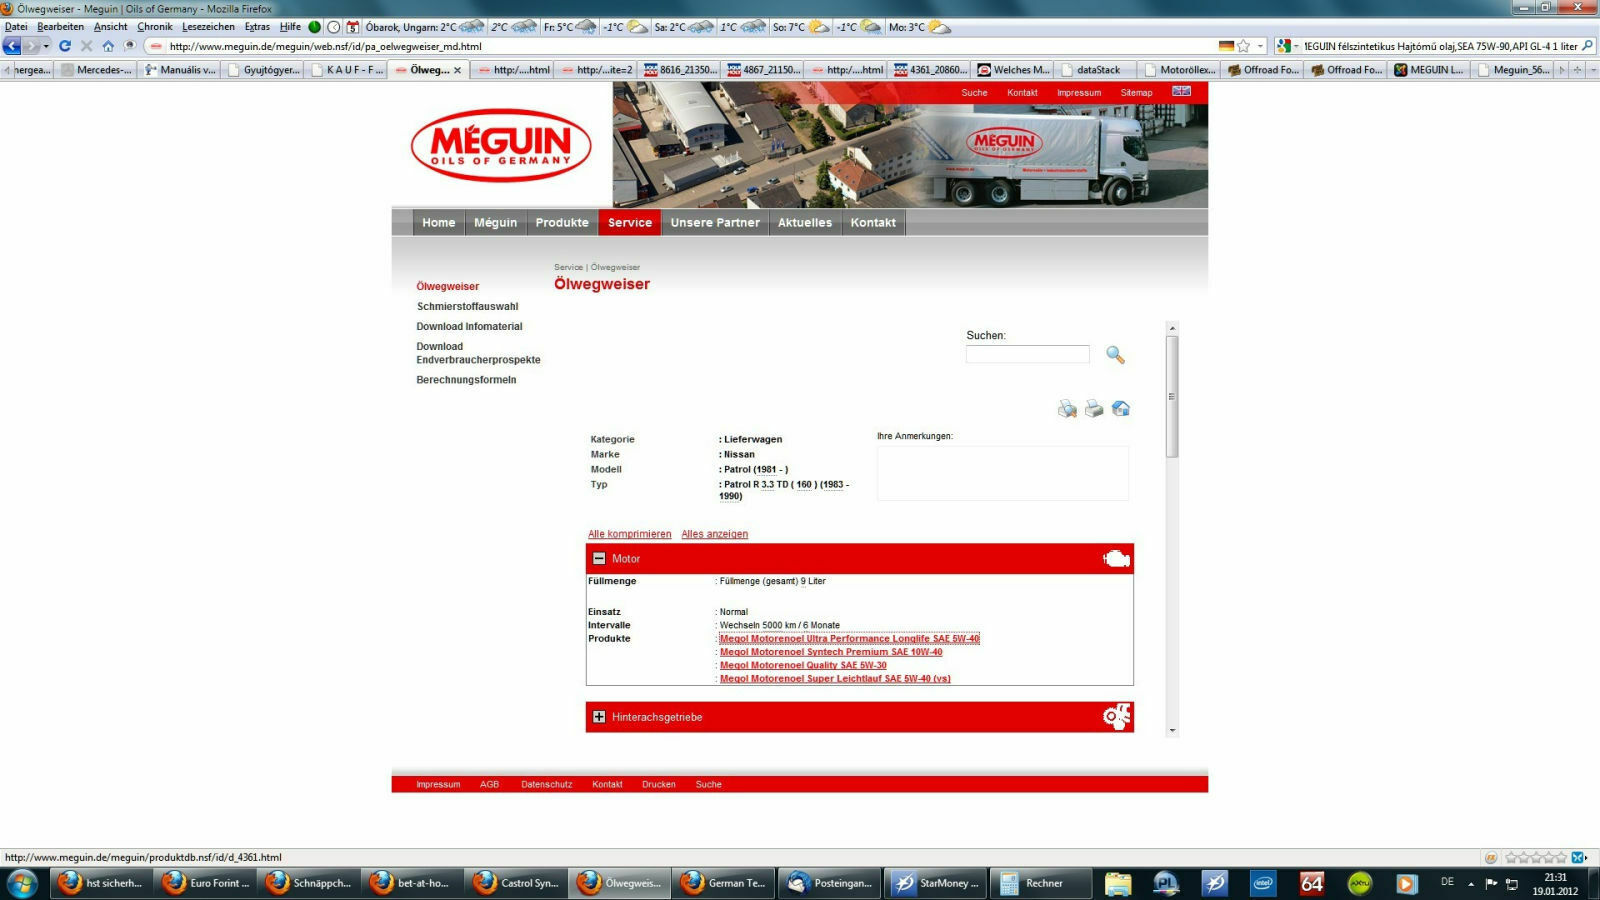1600x900 pixels.
Task: Open Berechnungsformeln in the sidebar
Action: (x=466, y=380)
